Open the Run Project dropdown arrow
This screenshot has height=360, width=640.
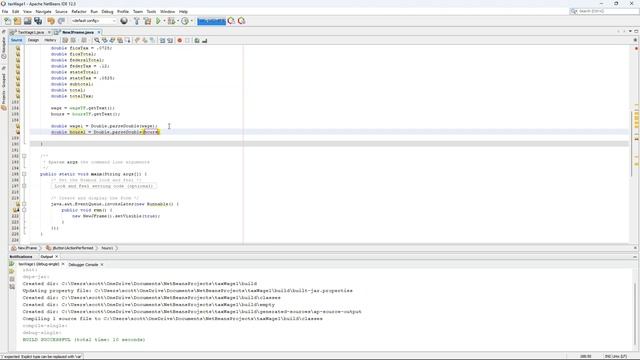(164, 21)
